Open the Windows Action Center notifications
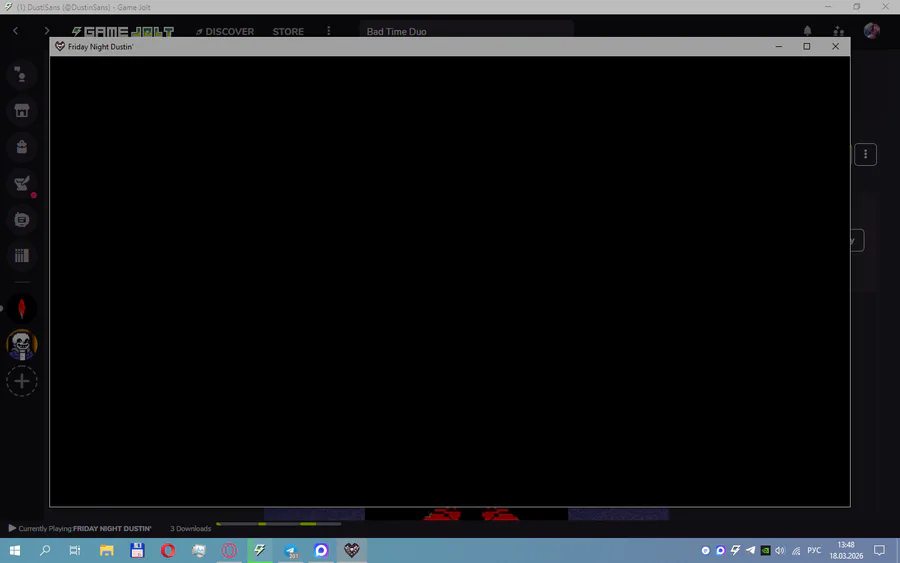900x563 pixels. coord(879,550)
